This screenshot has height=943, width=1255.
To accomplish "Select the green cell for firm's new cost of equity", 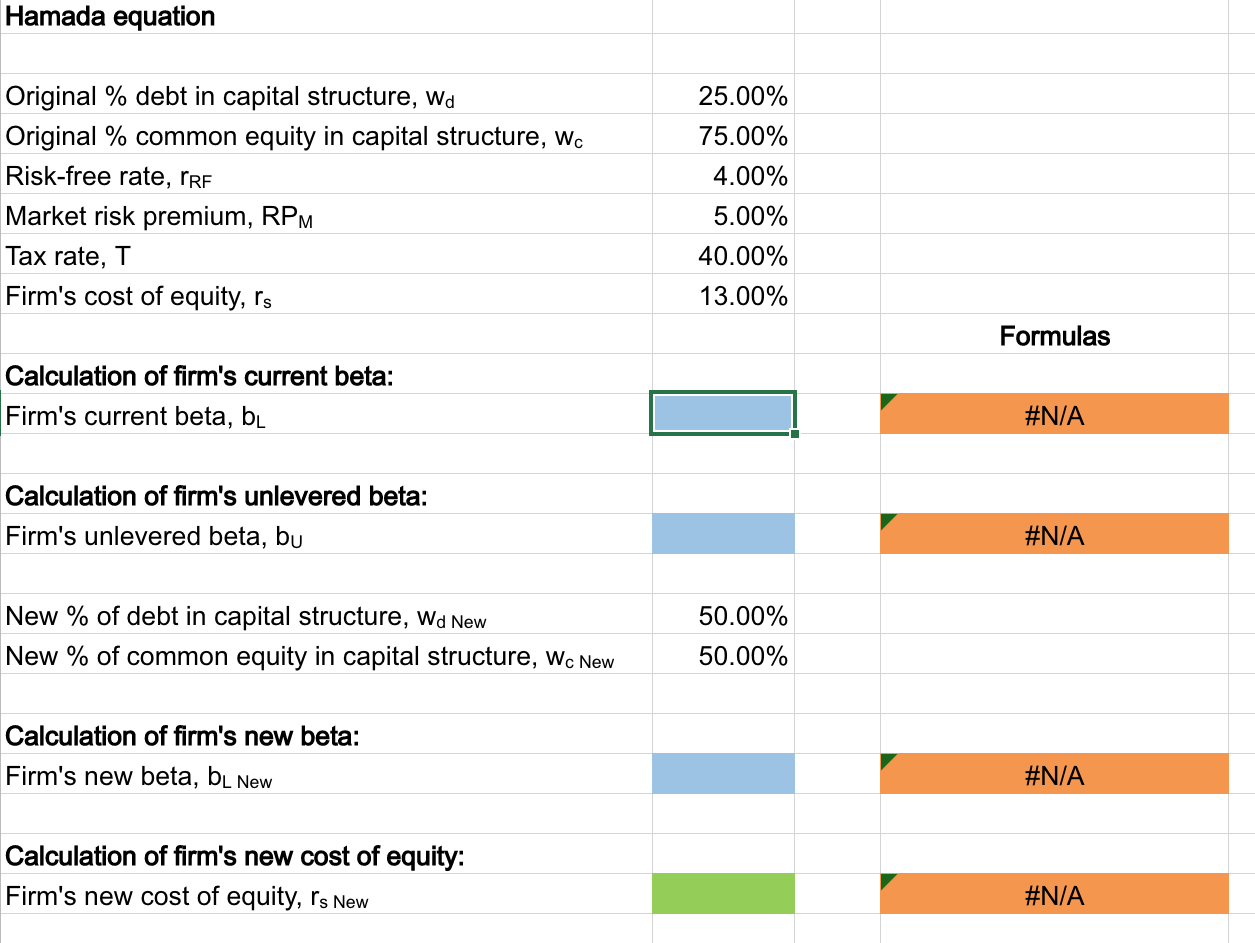I will point(722,893).
